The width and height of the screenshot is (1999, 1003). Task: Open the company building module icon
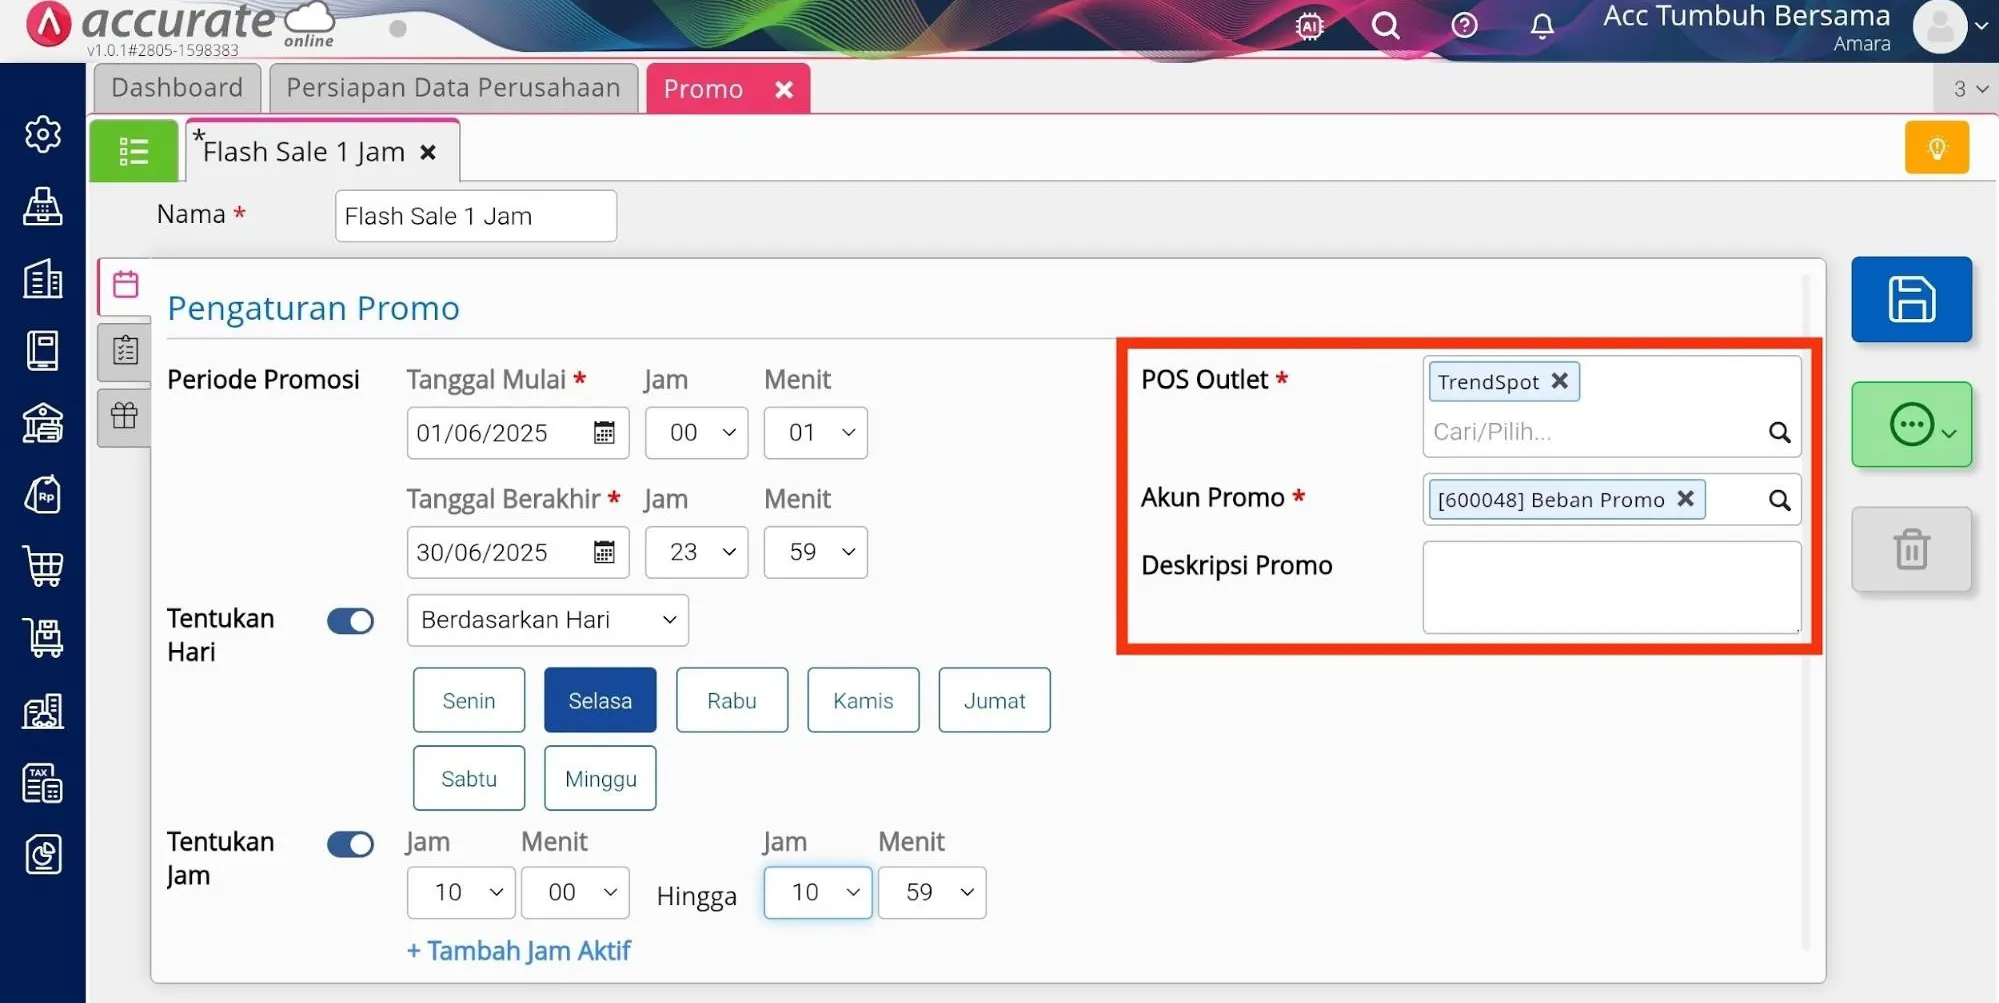42,279
